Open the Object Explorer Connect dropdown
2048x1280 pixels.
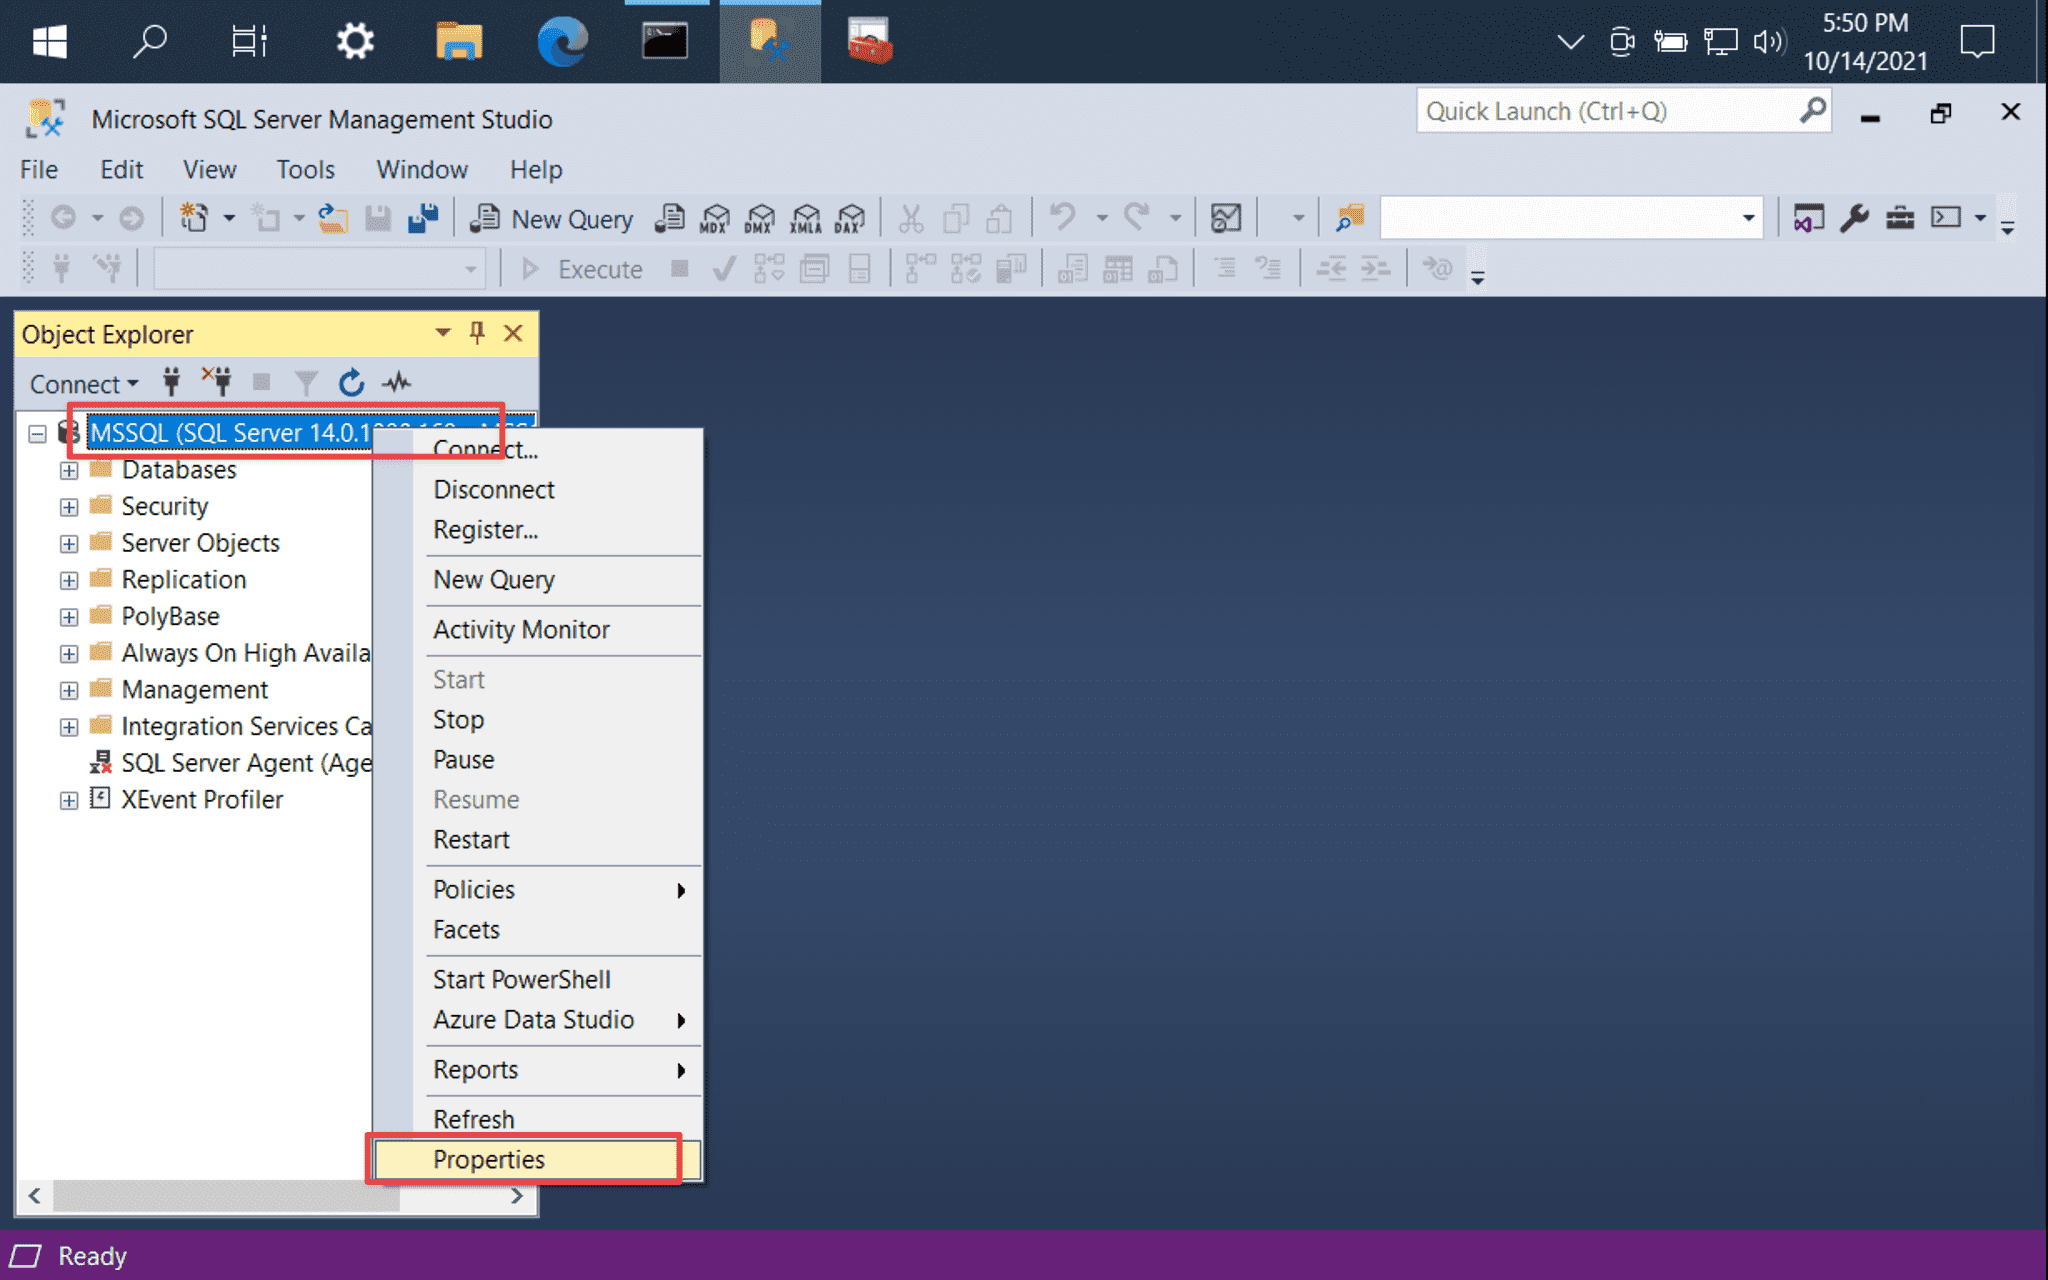[84, 384]
